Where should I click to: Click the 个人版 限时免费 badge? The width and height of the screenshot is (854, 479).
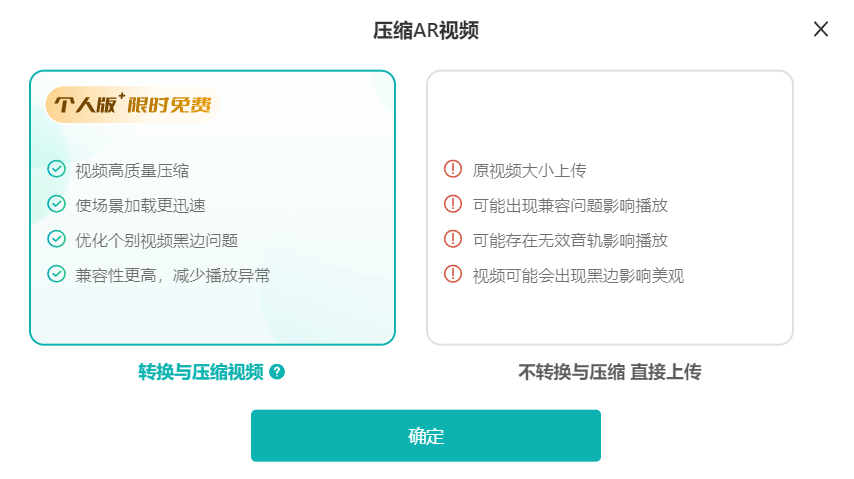coord(132,104)
